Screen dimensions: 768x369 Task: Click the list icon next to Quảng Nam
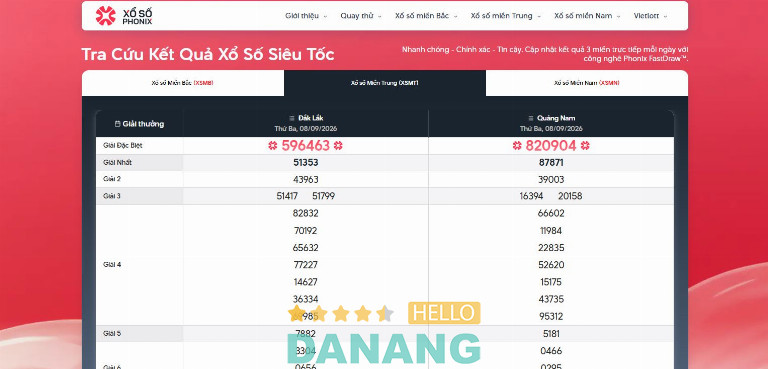[x=530, y=118]
